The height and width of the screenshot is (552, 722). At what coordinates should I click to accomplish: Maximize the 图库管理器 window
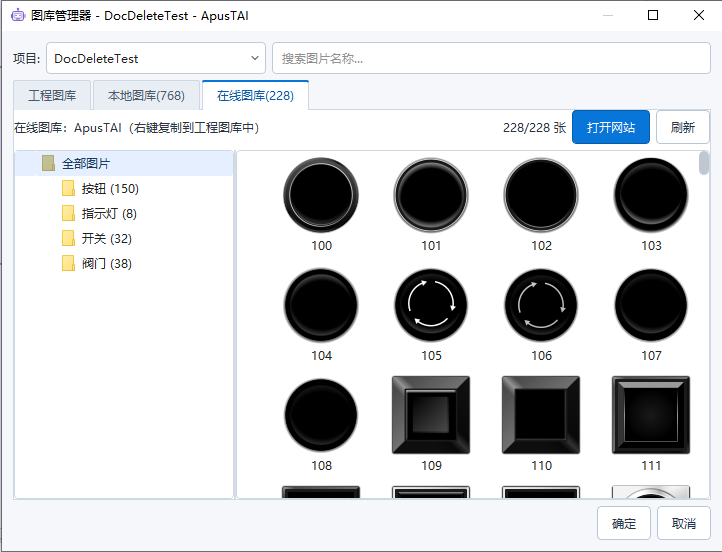(652, 15)
